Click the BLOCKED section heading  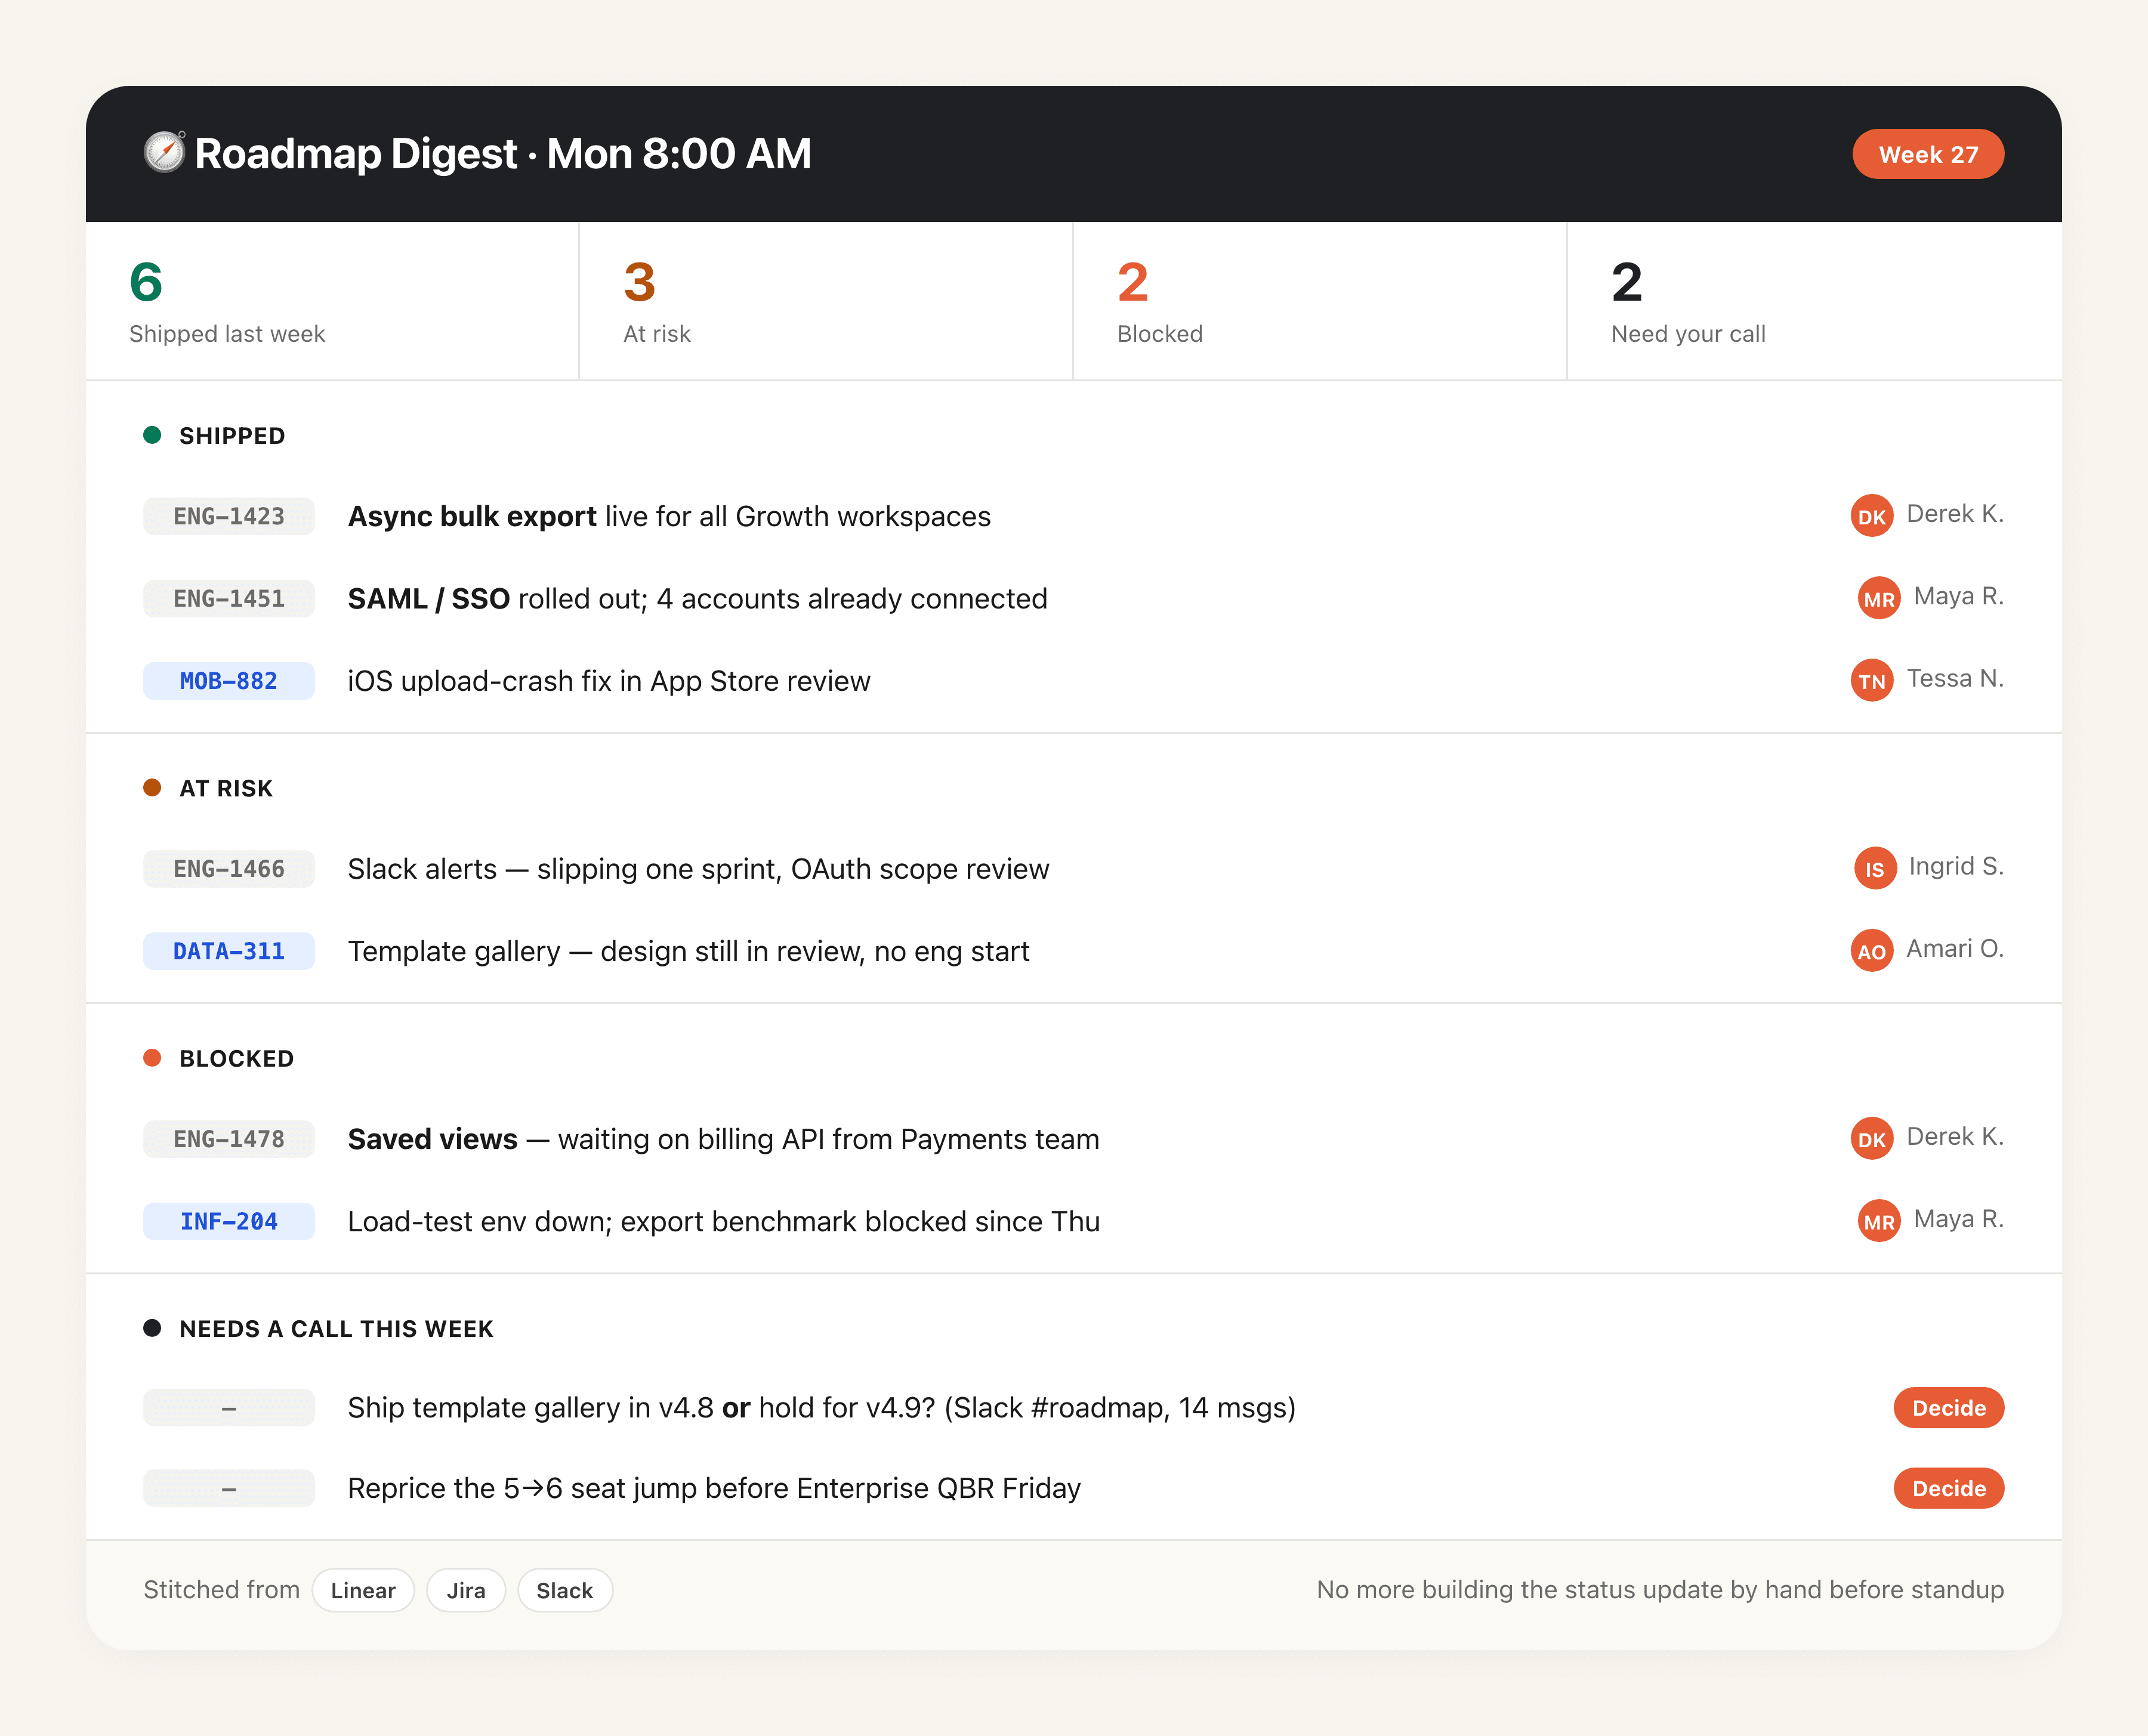click(x=236, y=1059)
